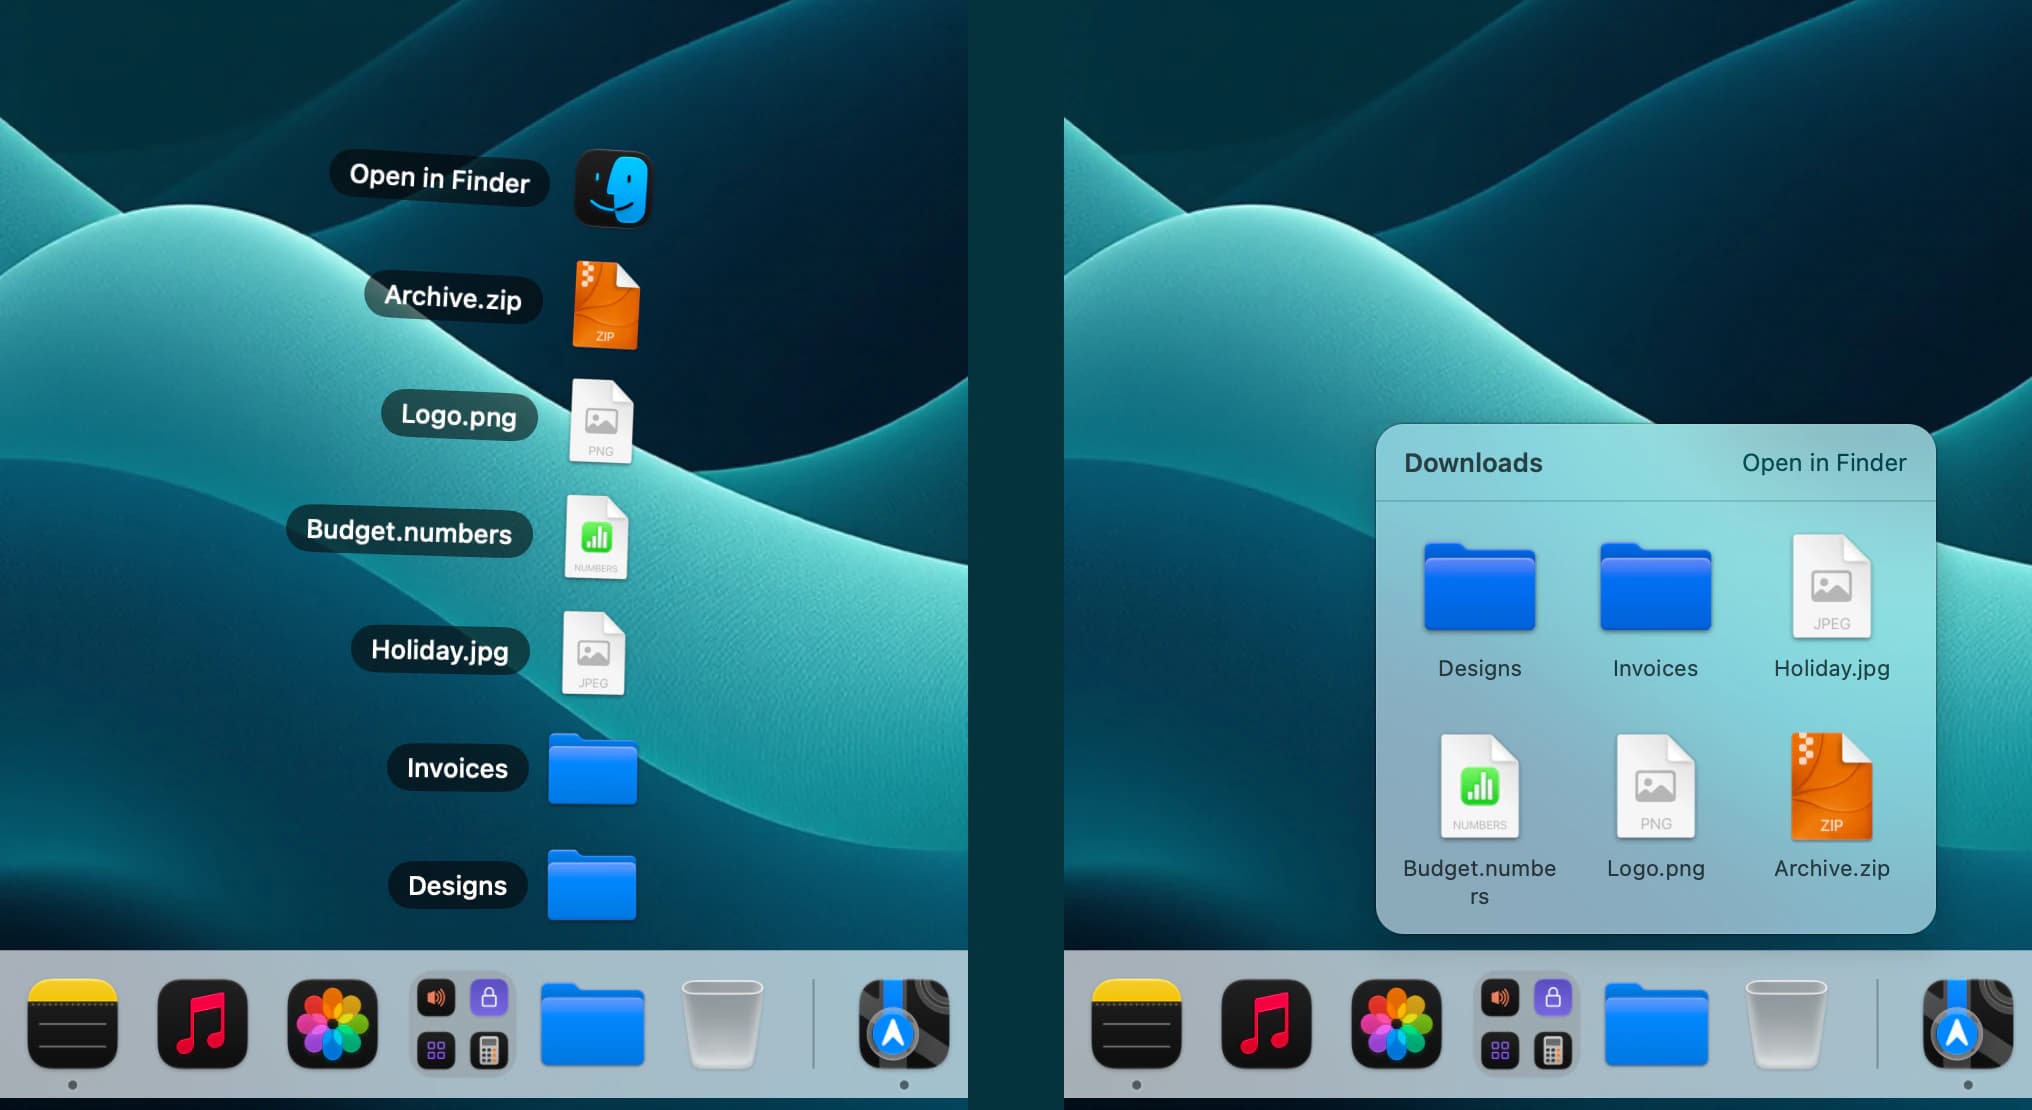Image resolution: width=2032 pixels, height=1110 pixels.
Task: Open the app folder stack in right Dock
Action: (1526, 1024)
